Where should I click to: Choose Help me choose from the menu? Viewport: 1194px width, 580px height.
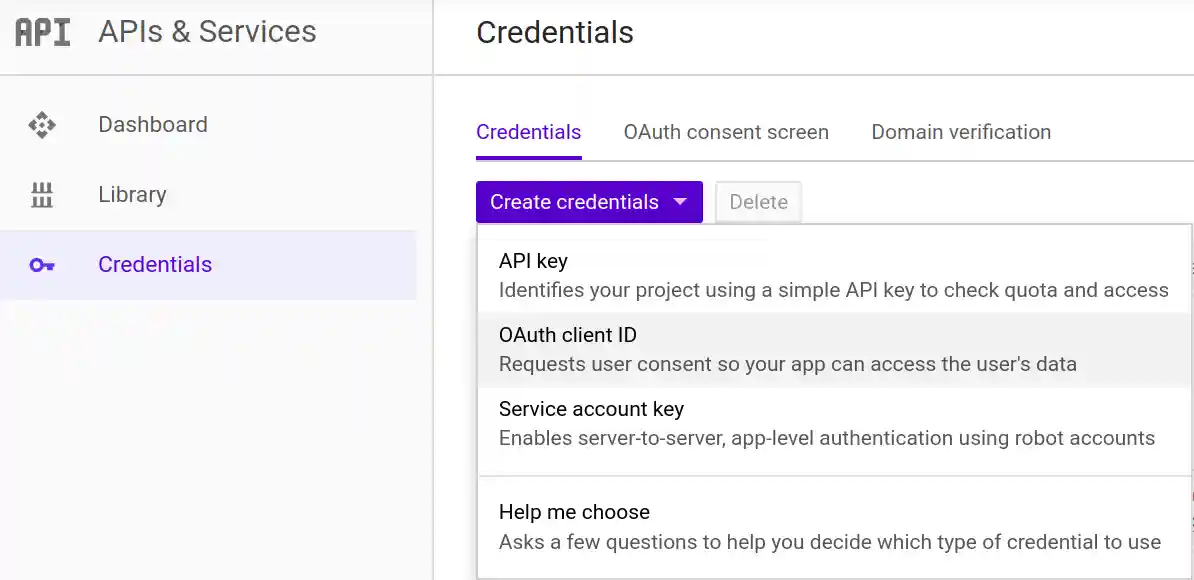574,512
